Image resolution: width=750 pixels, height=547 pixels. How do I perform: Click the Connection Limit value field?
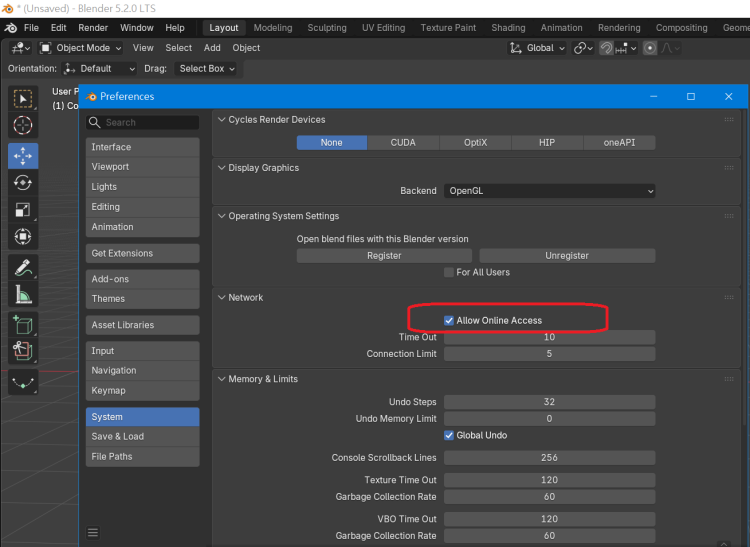pos(550,354)
